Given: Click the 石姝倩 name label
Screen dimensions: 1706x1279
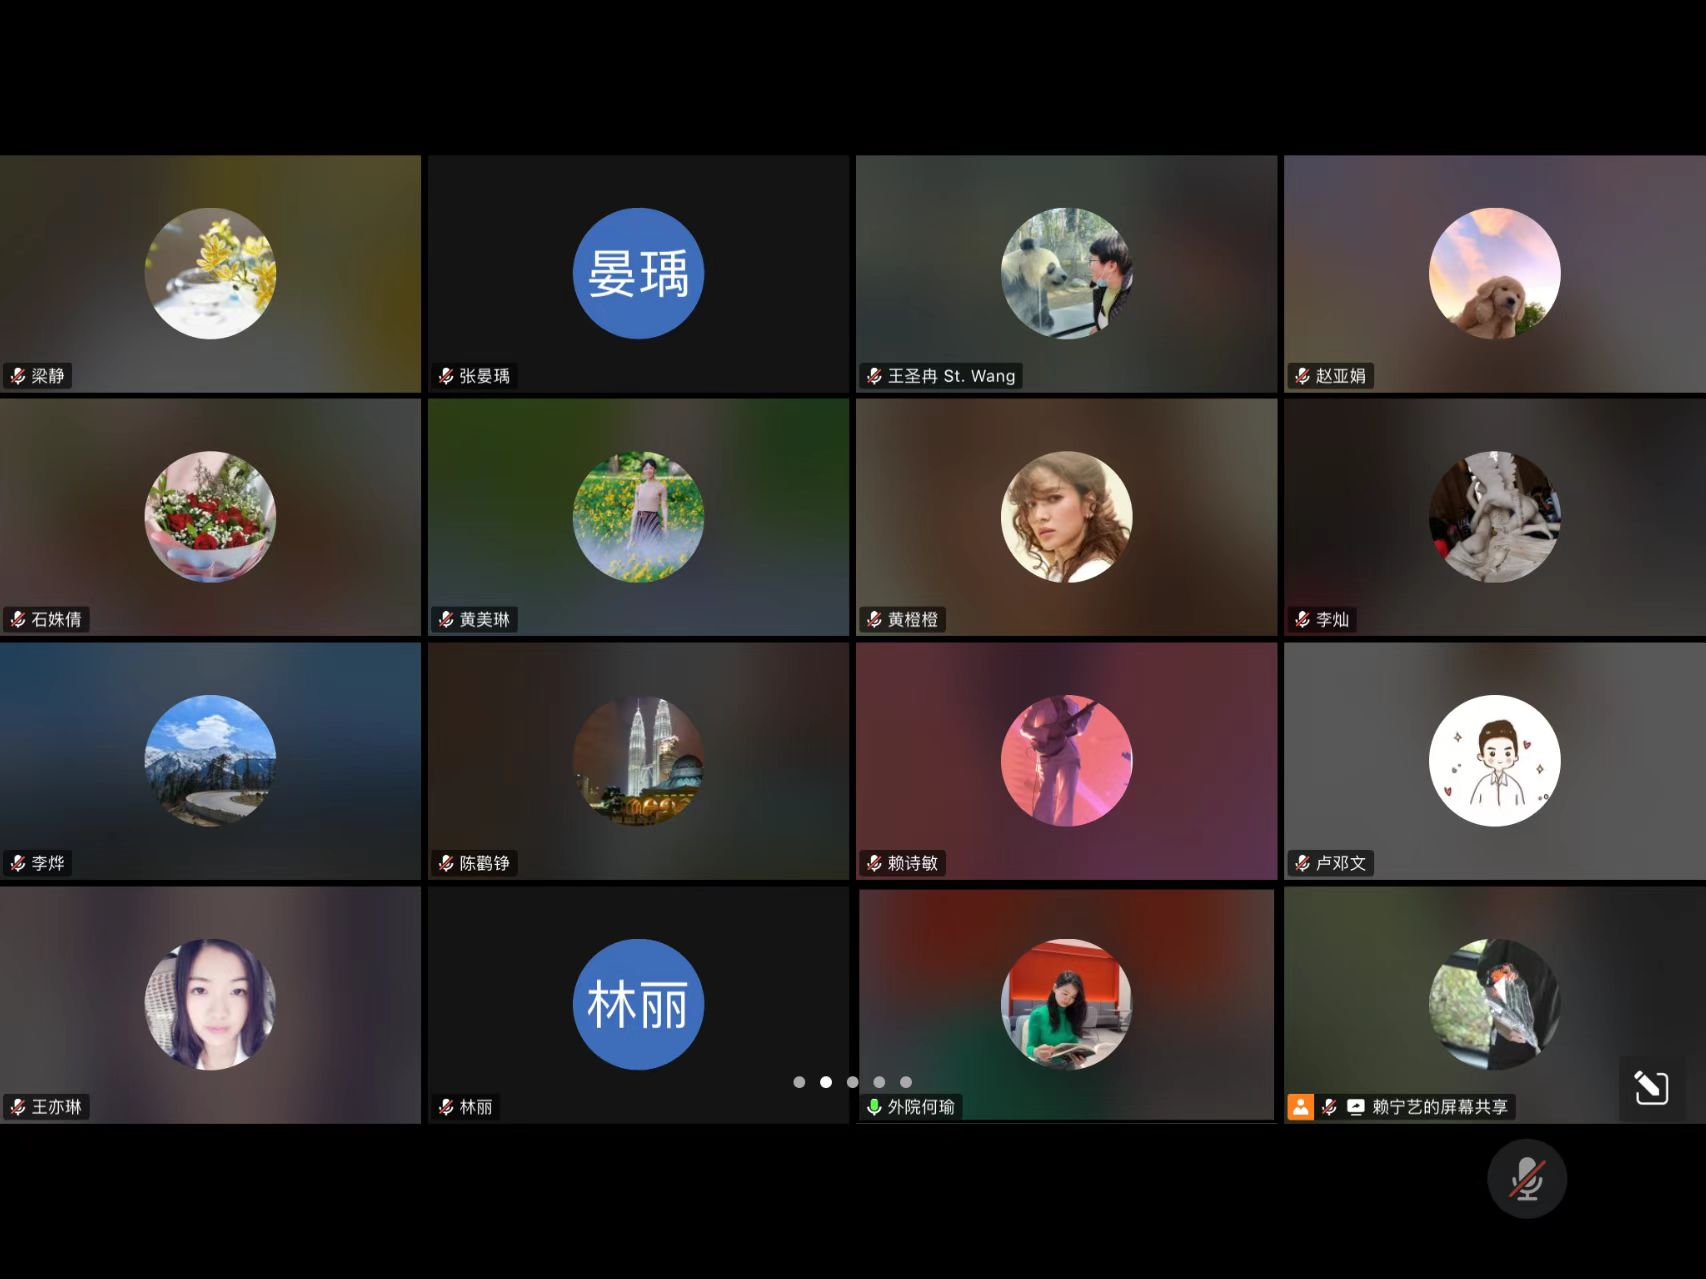Looking at the screenshot, I should coord(56,620).
